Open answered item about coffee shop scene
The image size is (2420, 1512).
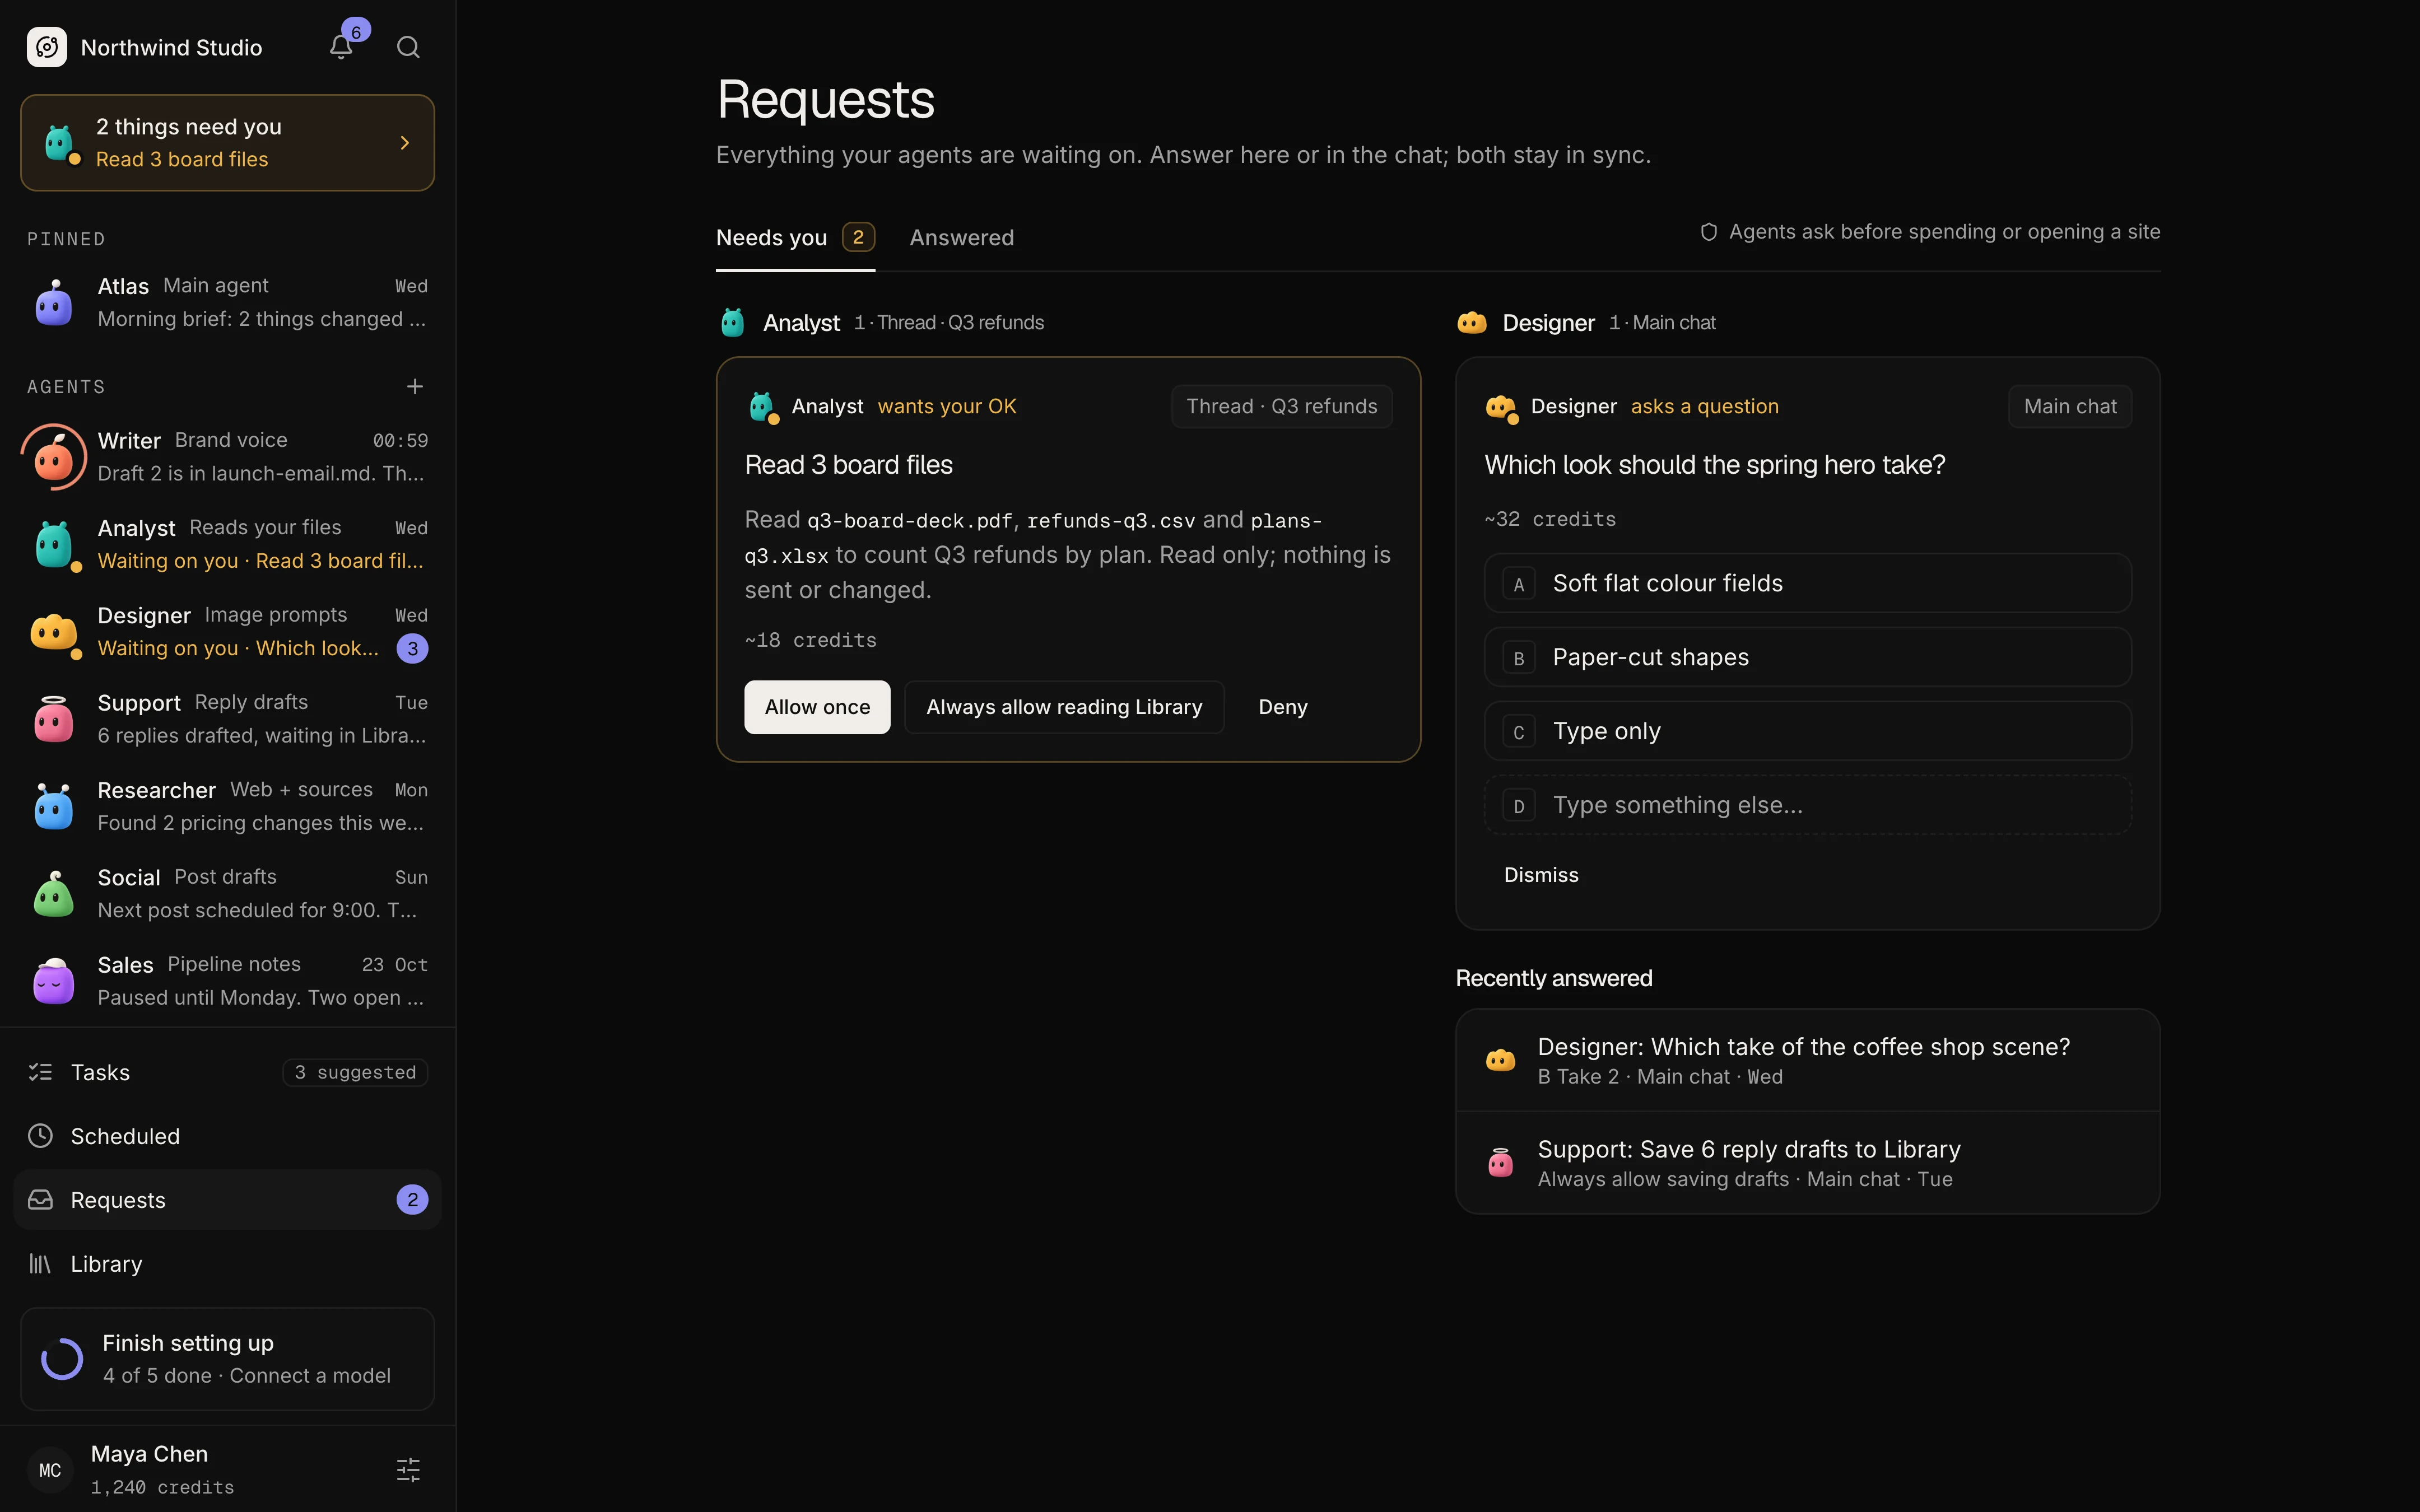1808,1061
